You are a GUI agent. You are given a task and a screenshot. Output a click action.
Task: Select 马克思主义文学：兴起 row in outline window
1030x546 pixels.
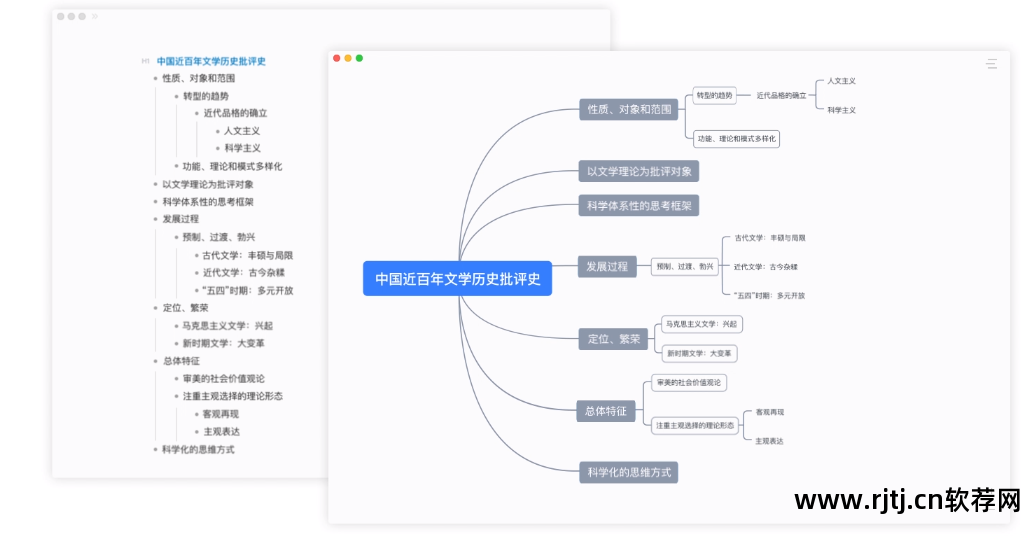coord(227,326)
